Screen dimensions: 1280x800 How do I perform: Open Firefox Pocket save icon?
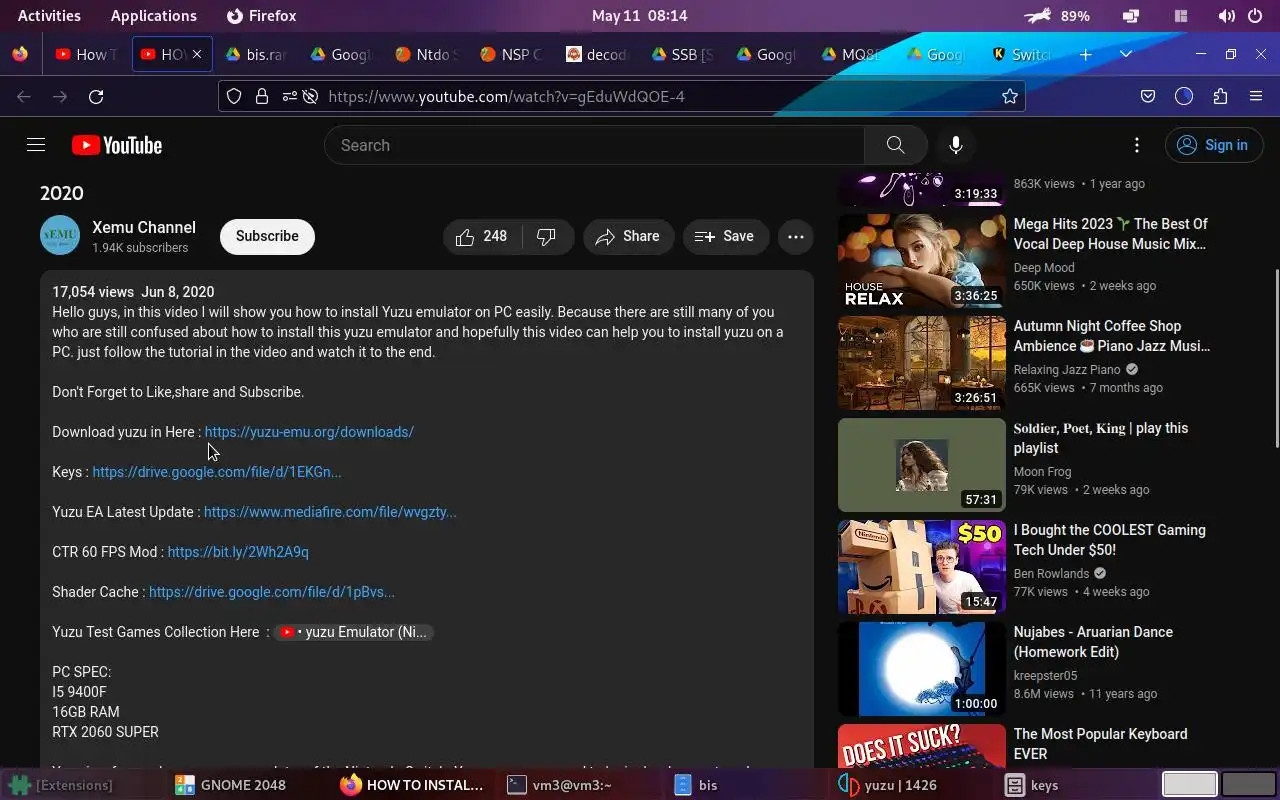tap(1148, 96)
